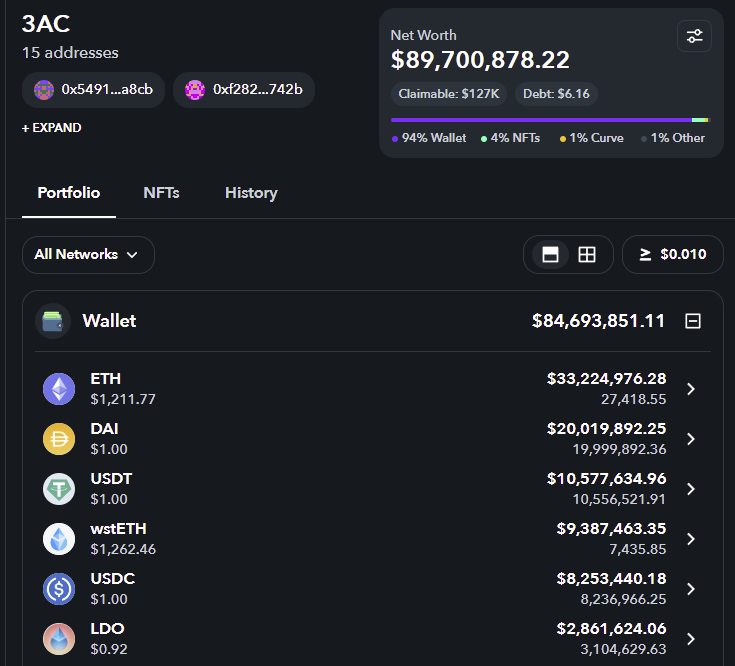The height and width of the screenshot is (666, 735).
Task: Open the All Networks dropdown
Action: pyautogui.click(x=88, y=254)
